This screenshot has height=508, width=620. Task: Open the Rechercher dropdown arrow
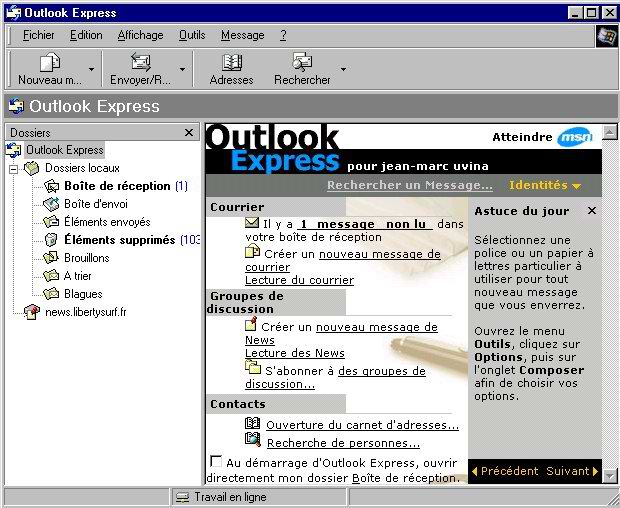click(x=343, y=69)
